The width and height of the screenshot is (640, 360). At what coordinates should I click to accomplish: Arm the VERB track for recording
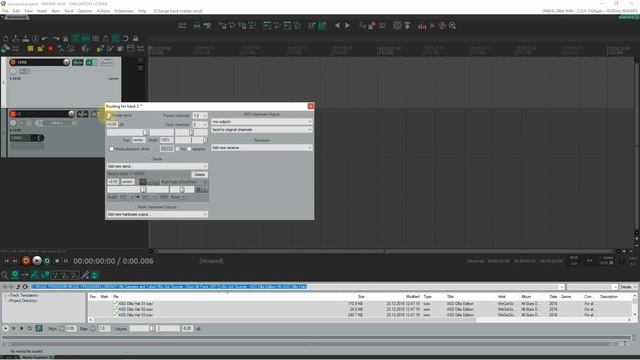coord(13,62)
